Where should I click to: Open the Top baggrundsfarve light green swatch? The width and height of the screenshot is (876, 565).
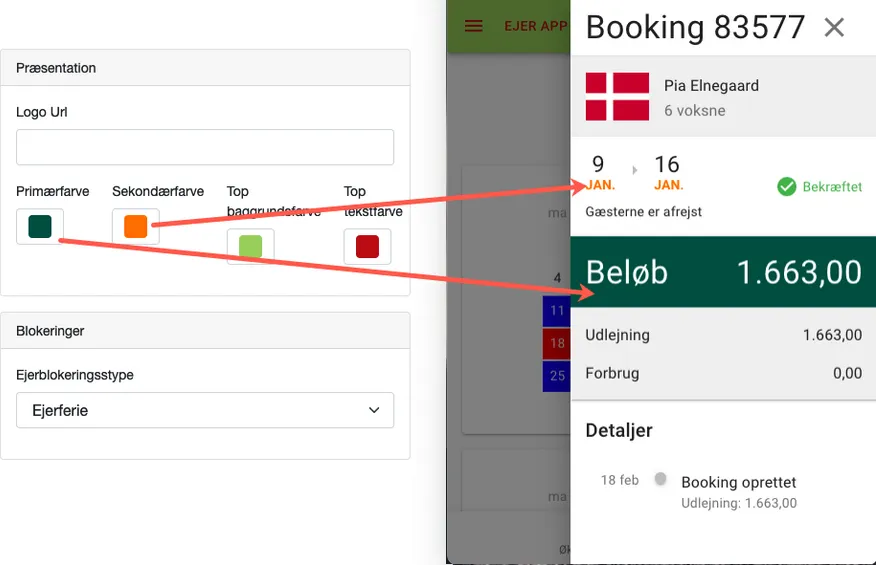[x=250, y=246]
